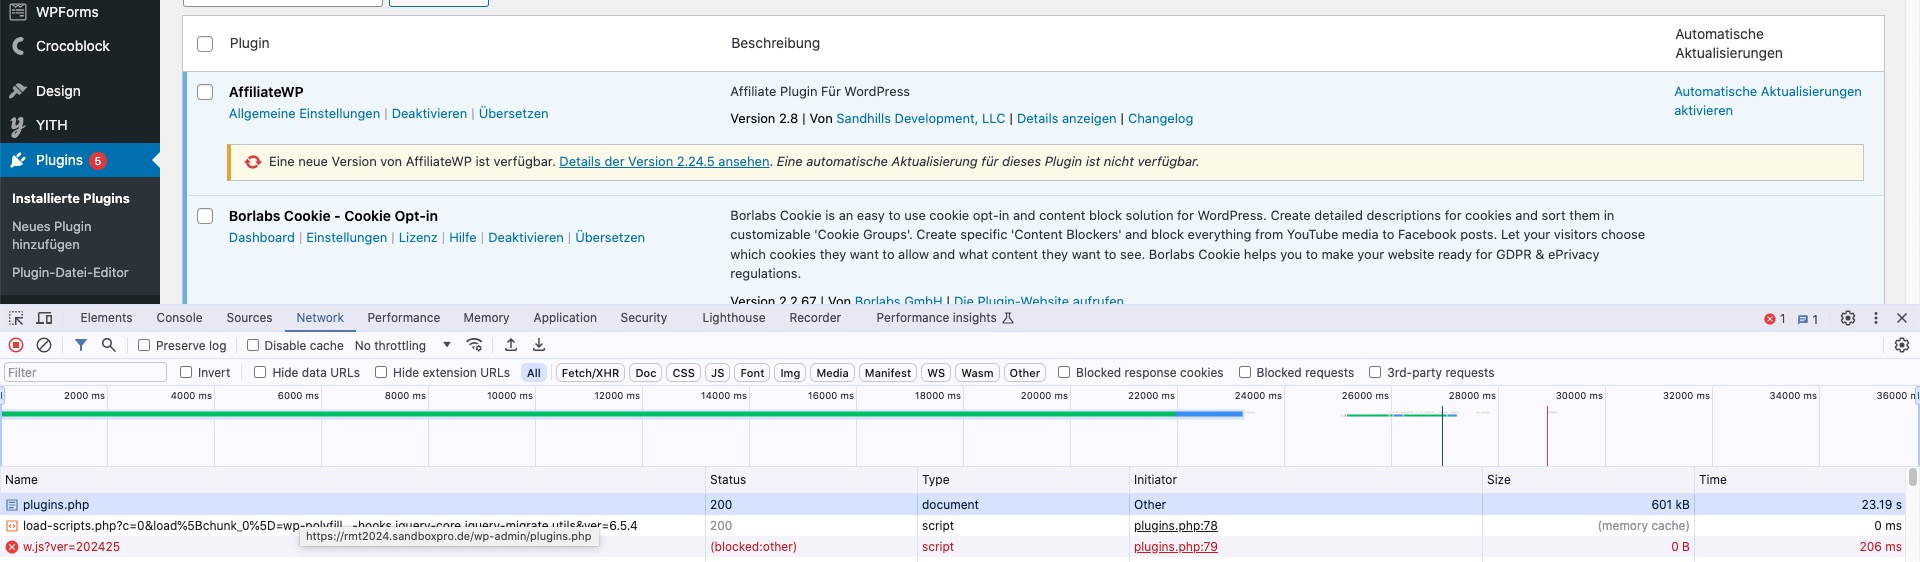Clear the network log
The height and width of the screenshot is (562, 1920).
tap(44, 345)
